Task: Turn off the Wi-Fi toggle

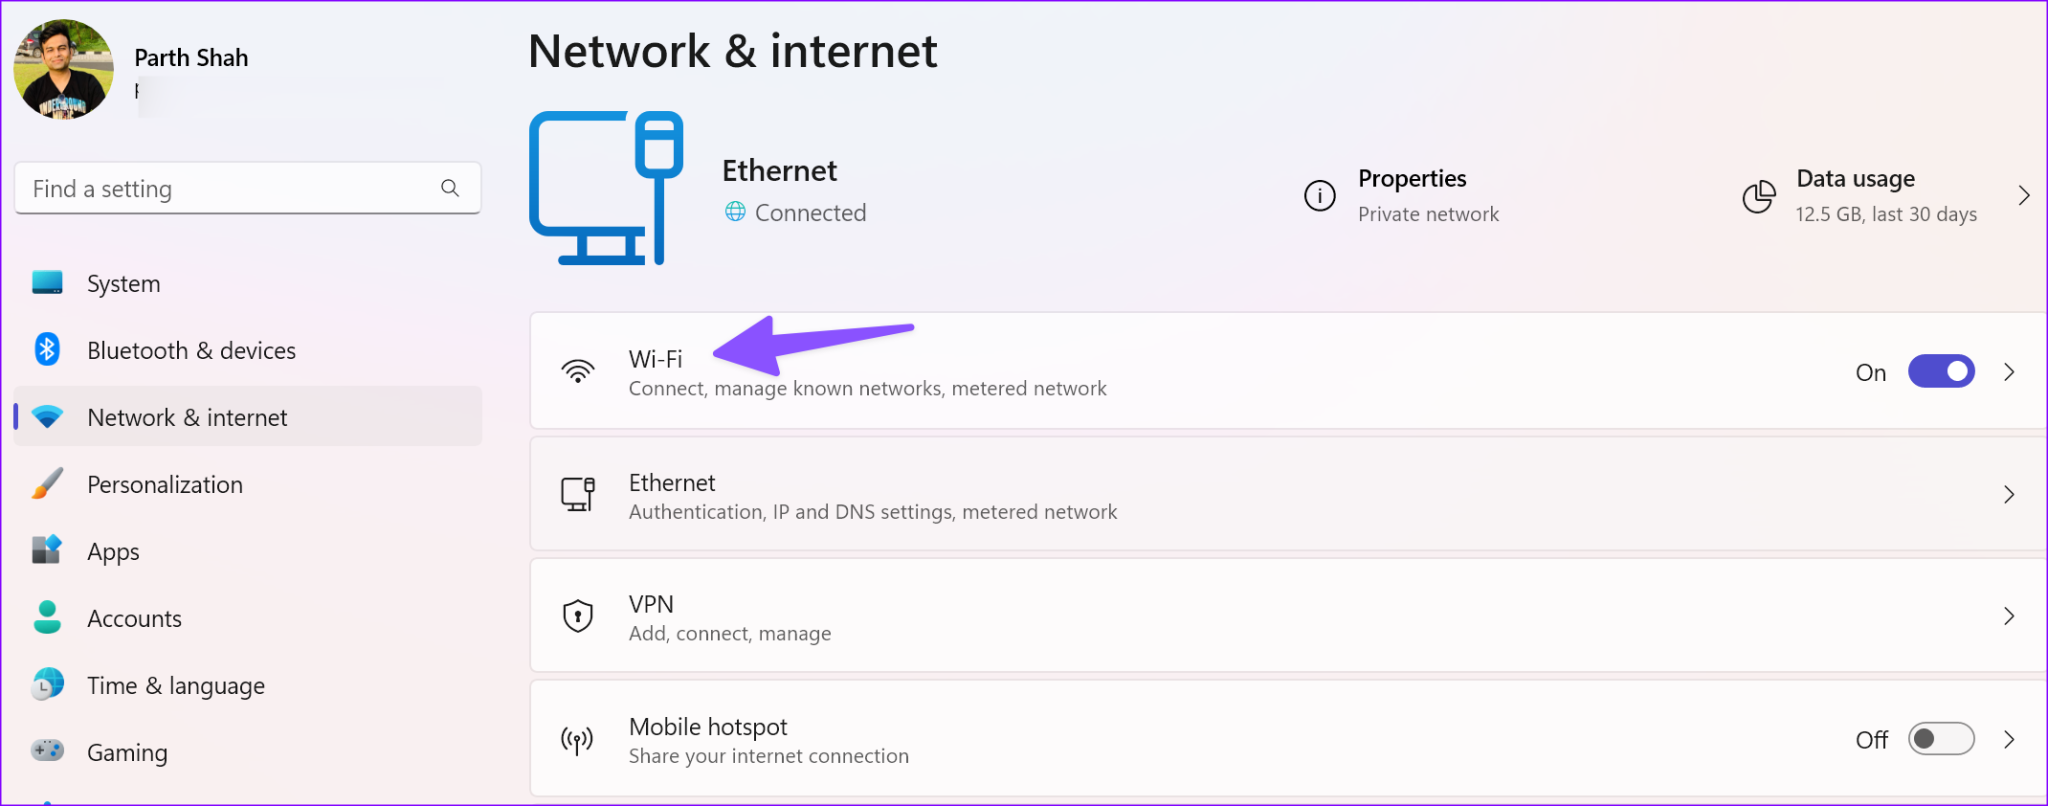Action: [1941, 371]
